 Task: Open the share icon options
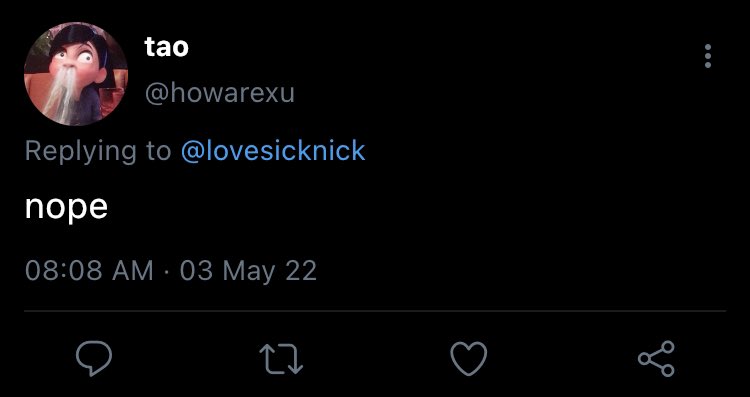tap(656, 359)
